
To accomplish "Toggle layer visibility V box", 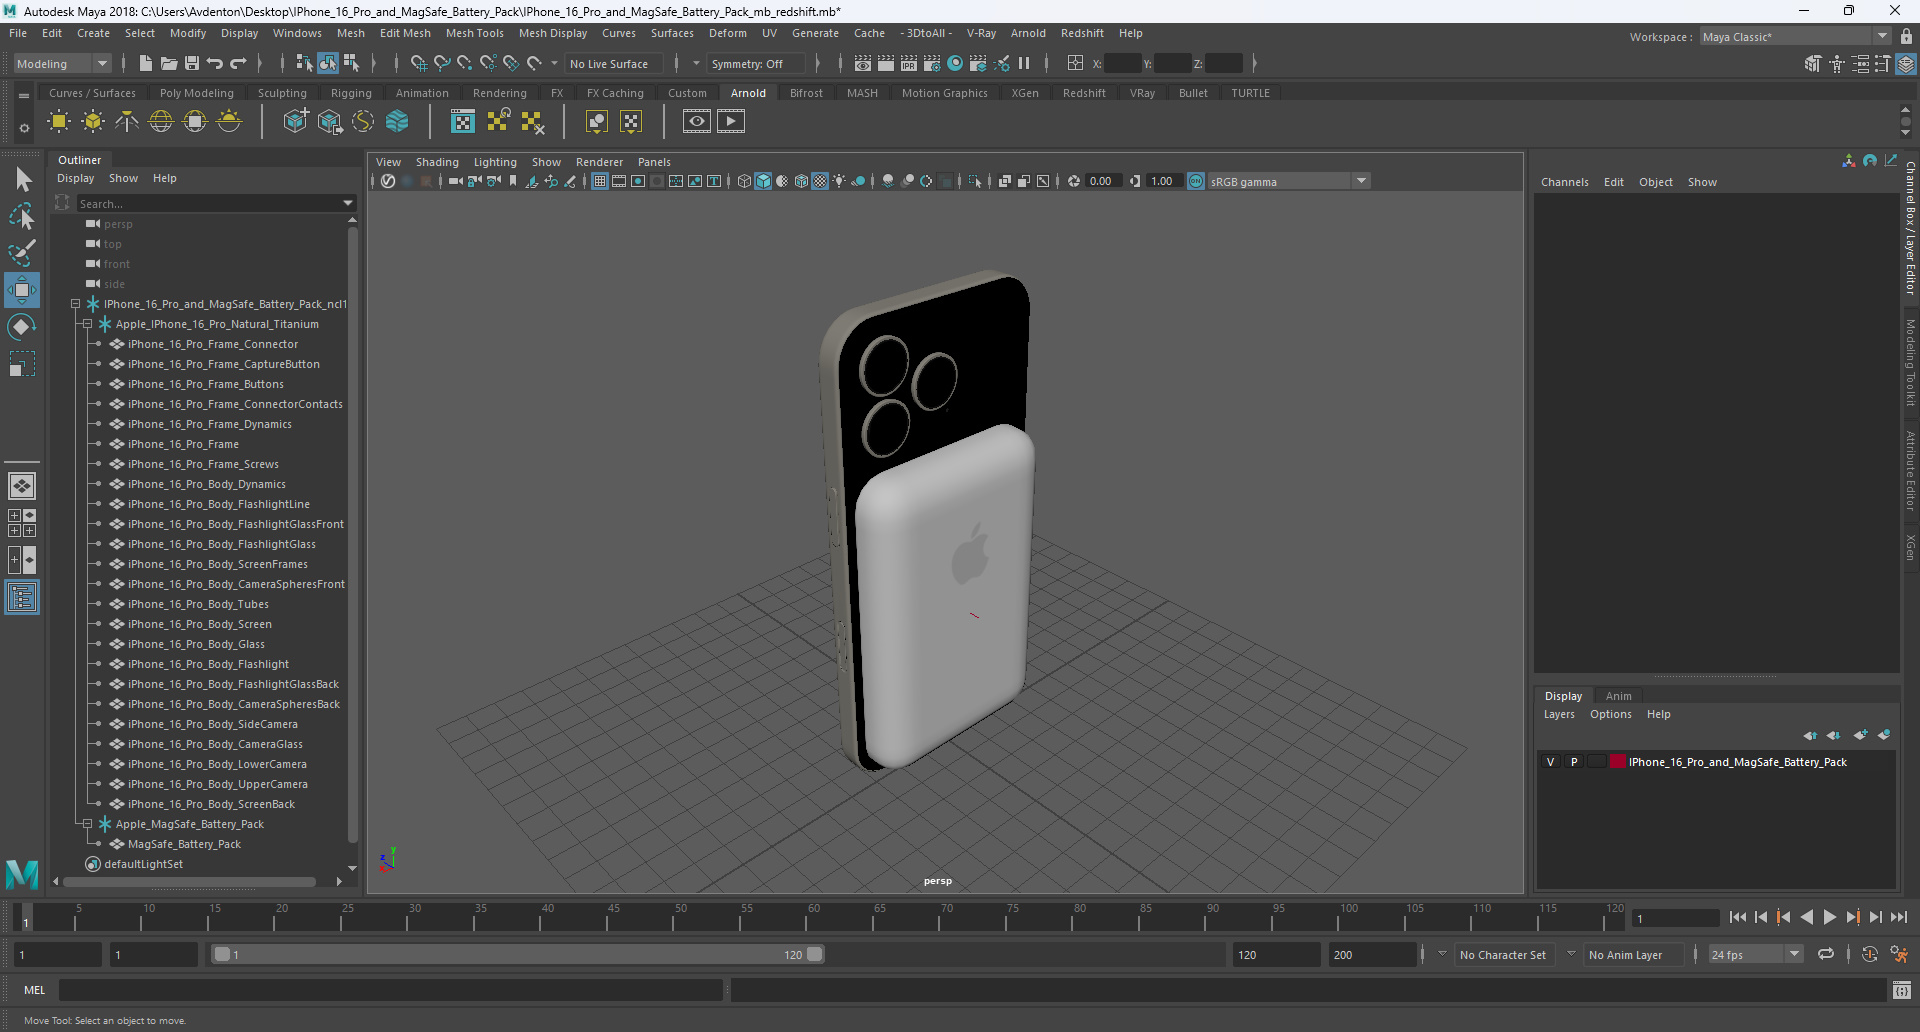I will point(1551,762).
